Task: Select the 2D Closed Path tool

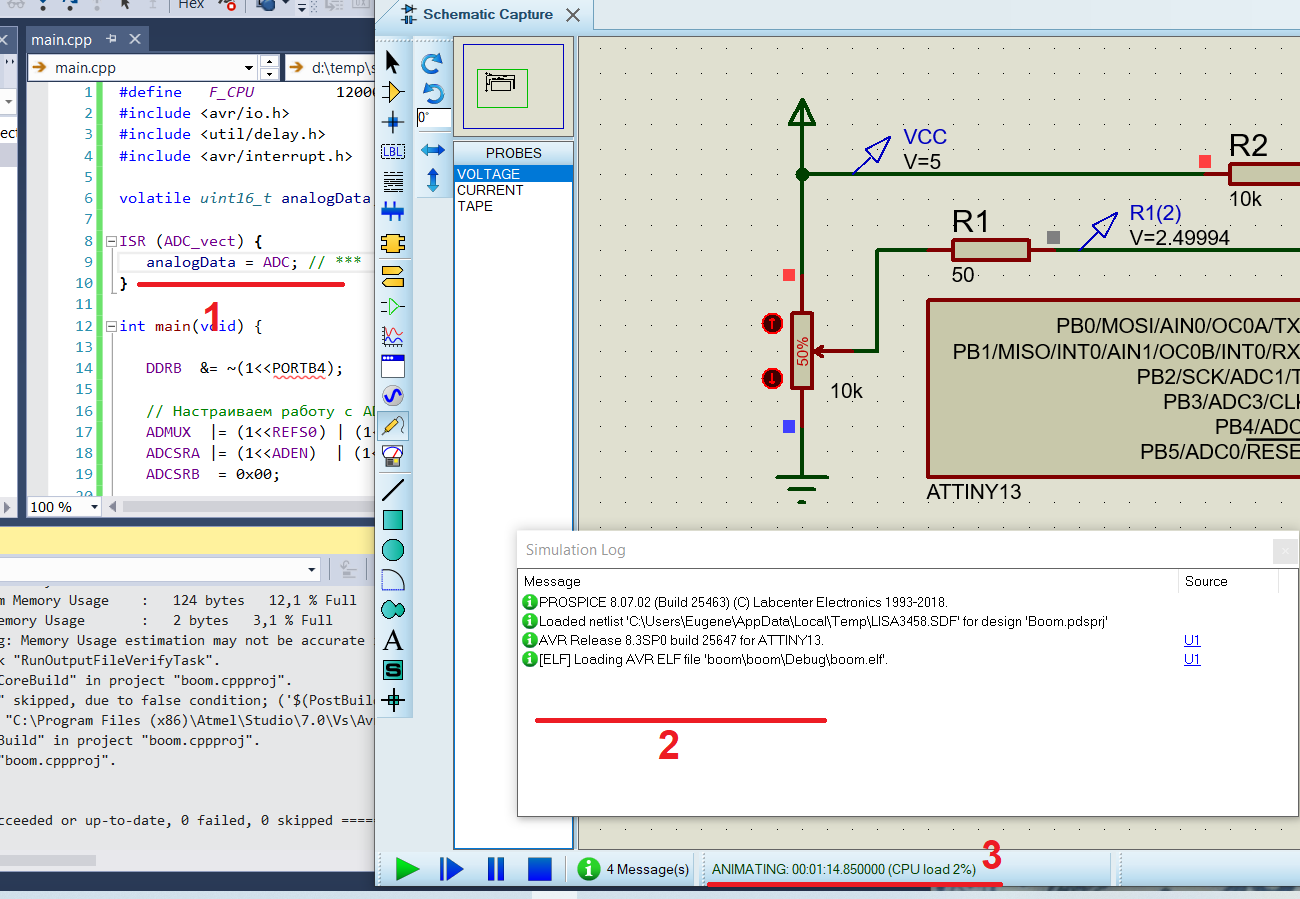Action: (393, 609)
